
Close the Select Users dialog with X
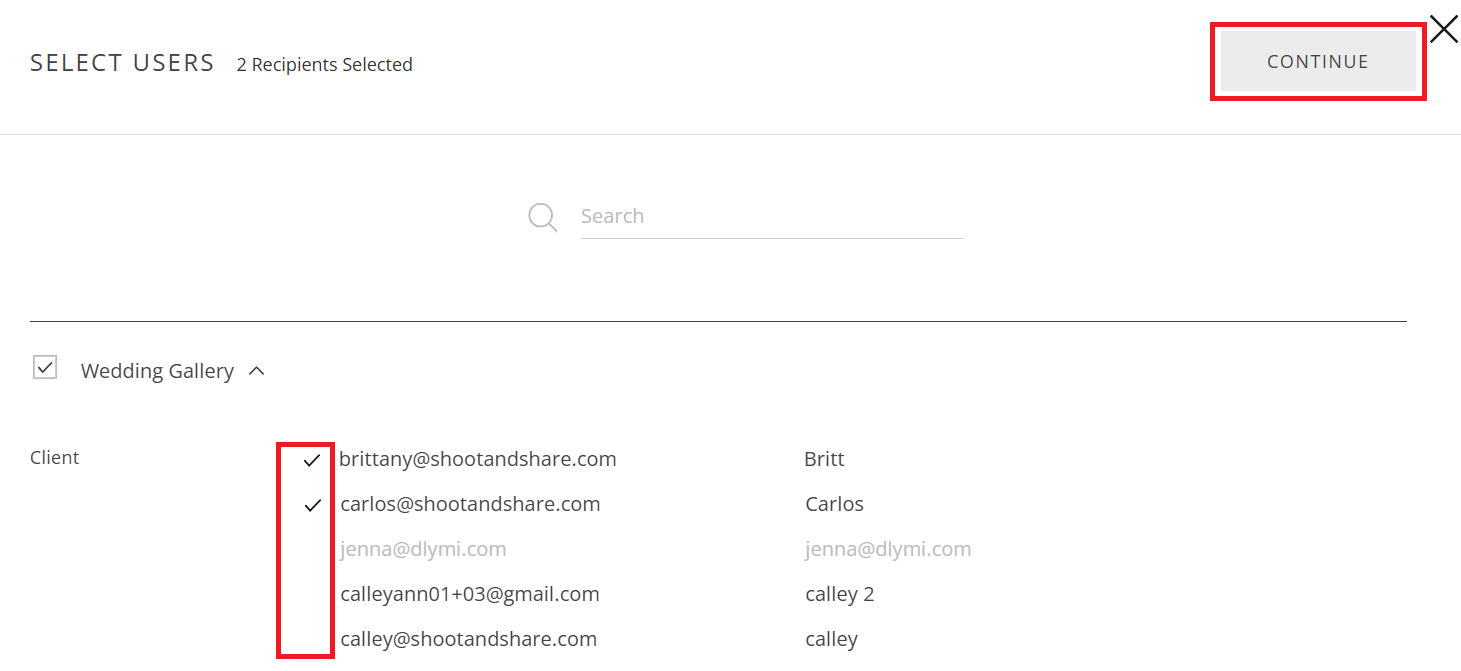coord(1443,29)
